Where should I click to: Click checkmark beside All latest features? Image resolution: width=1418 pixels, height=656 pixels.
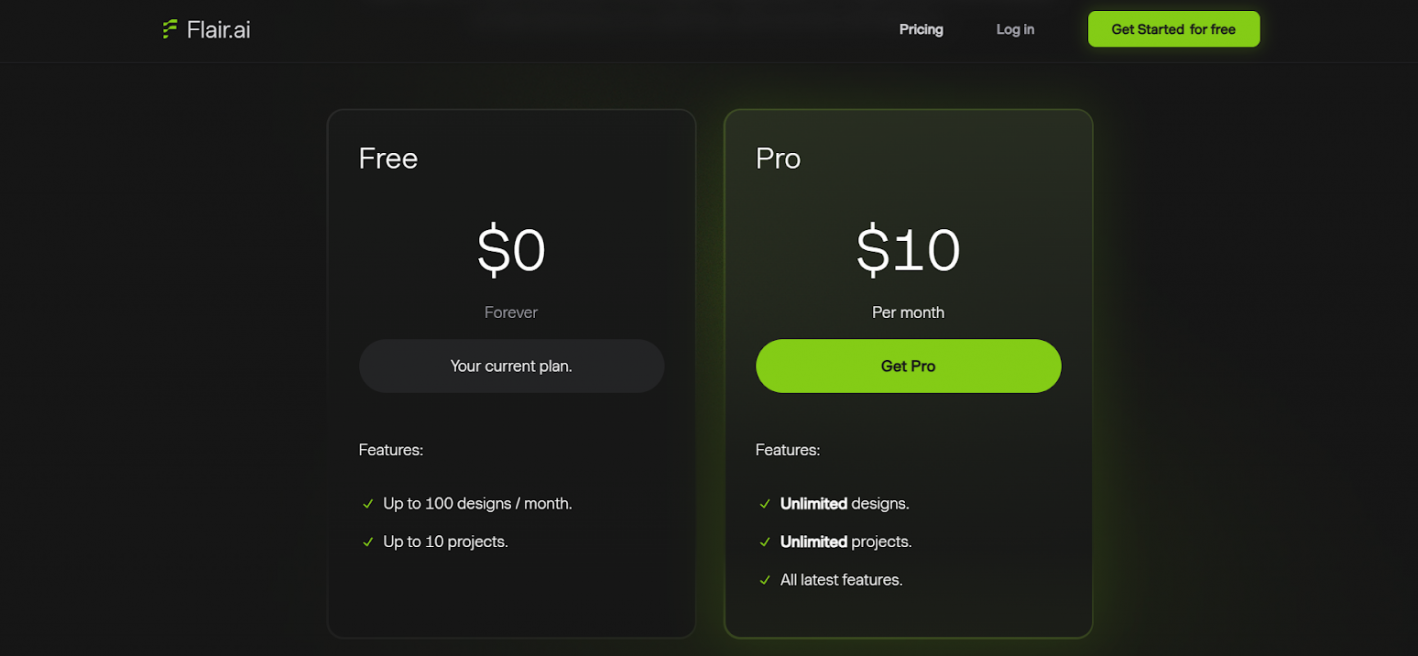[765, 580]
